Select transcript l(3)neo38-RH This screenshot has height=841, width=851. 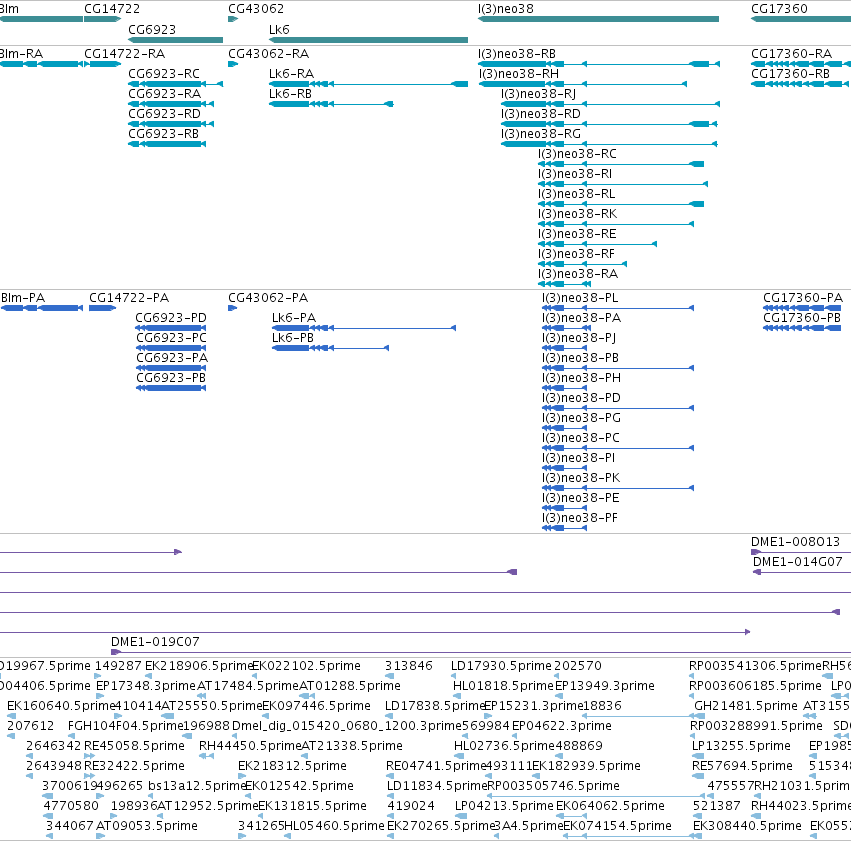click(x=518, y=74)
